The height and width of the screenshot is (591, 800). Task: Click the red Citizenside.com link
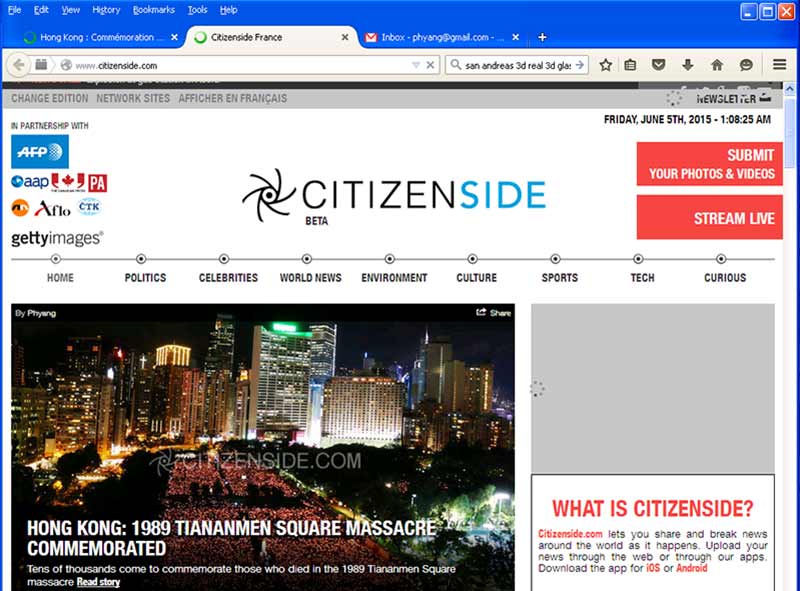tap(570, 534)
